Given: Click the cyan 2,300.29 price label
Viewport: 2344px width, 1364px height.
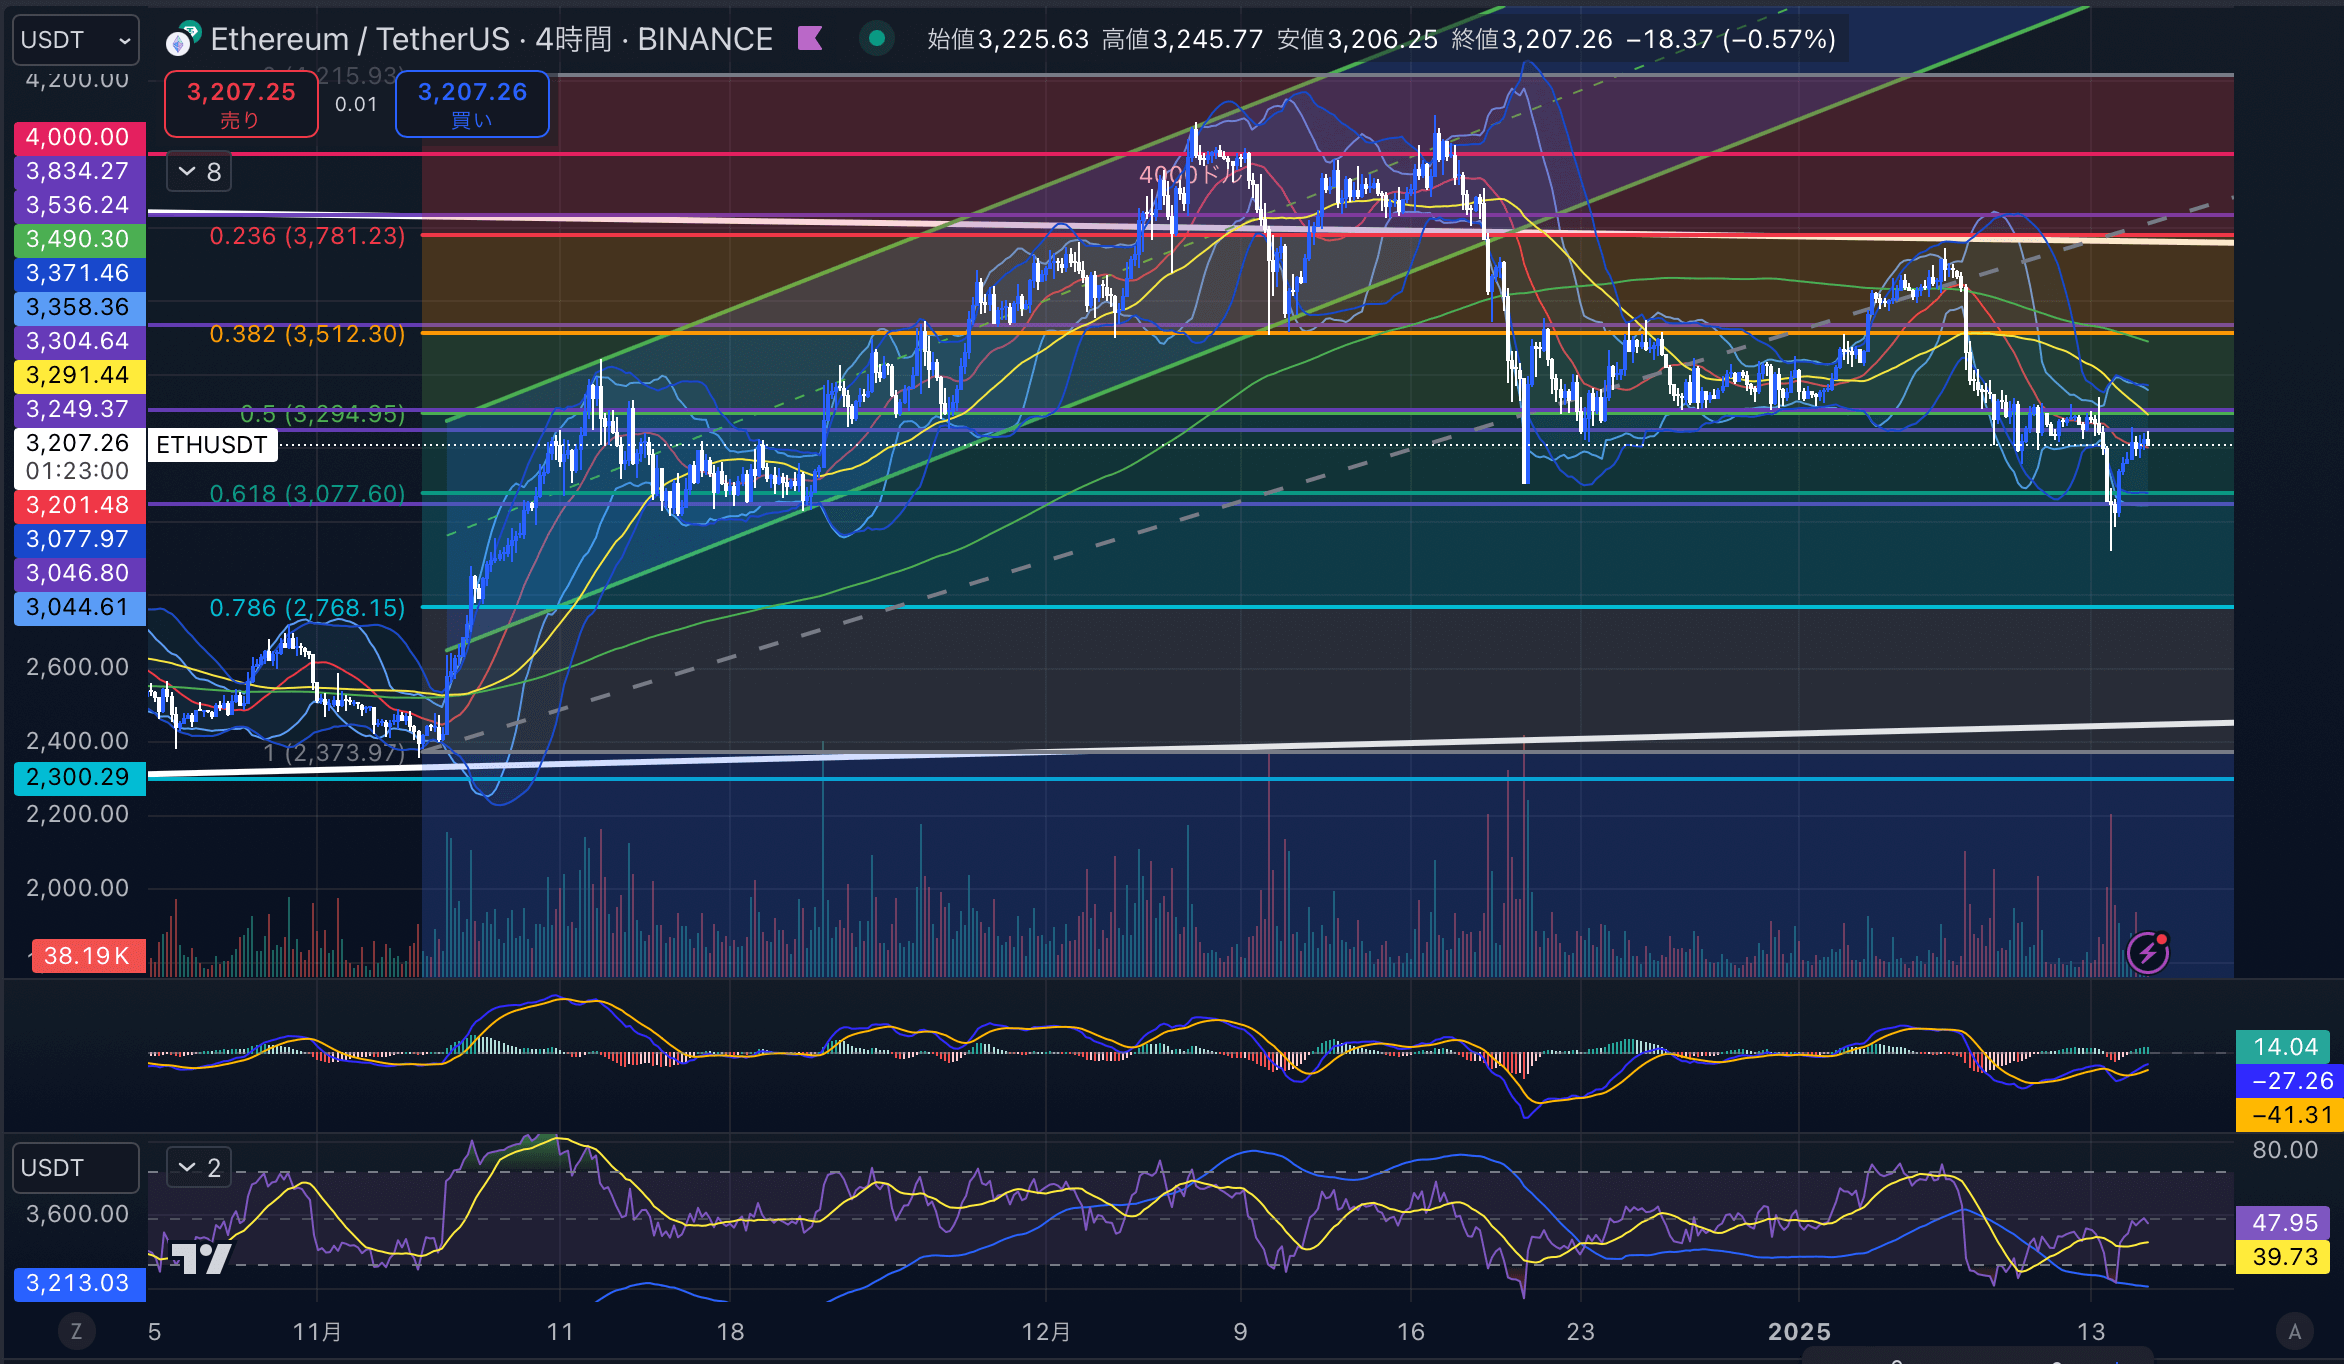Looking at the screenshot, I should 79,777.
